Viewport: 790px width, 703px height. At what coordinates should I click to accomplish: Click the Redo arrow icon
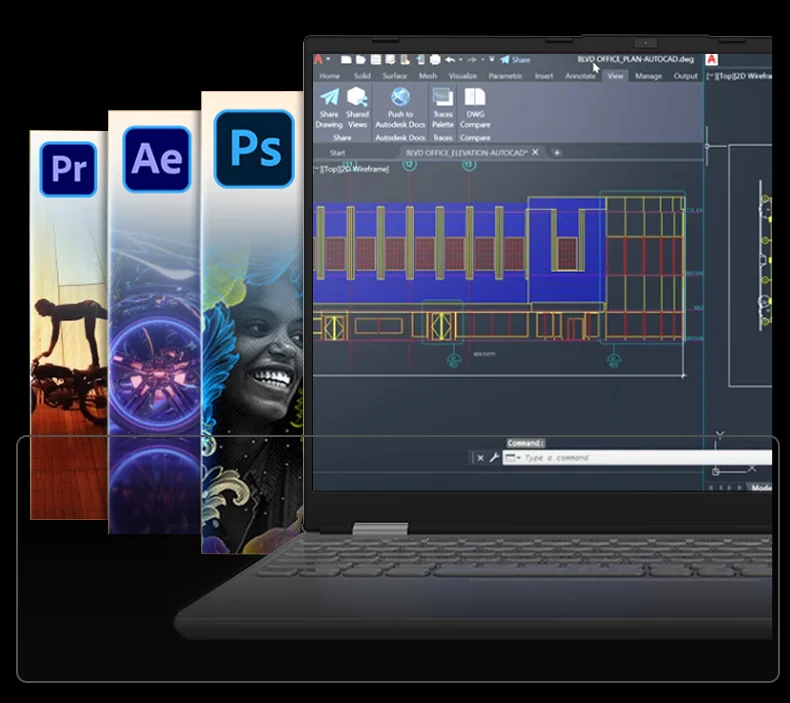(x=472, y=59)
